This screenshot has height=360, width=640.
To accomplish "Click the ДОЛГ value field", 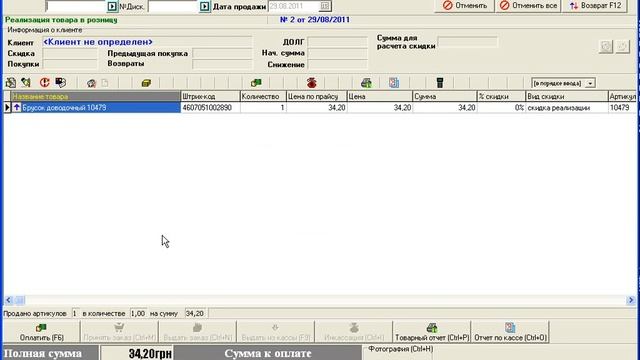I will click(338, 42).
